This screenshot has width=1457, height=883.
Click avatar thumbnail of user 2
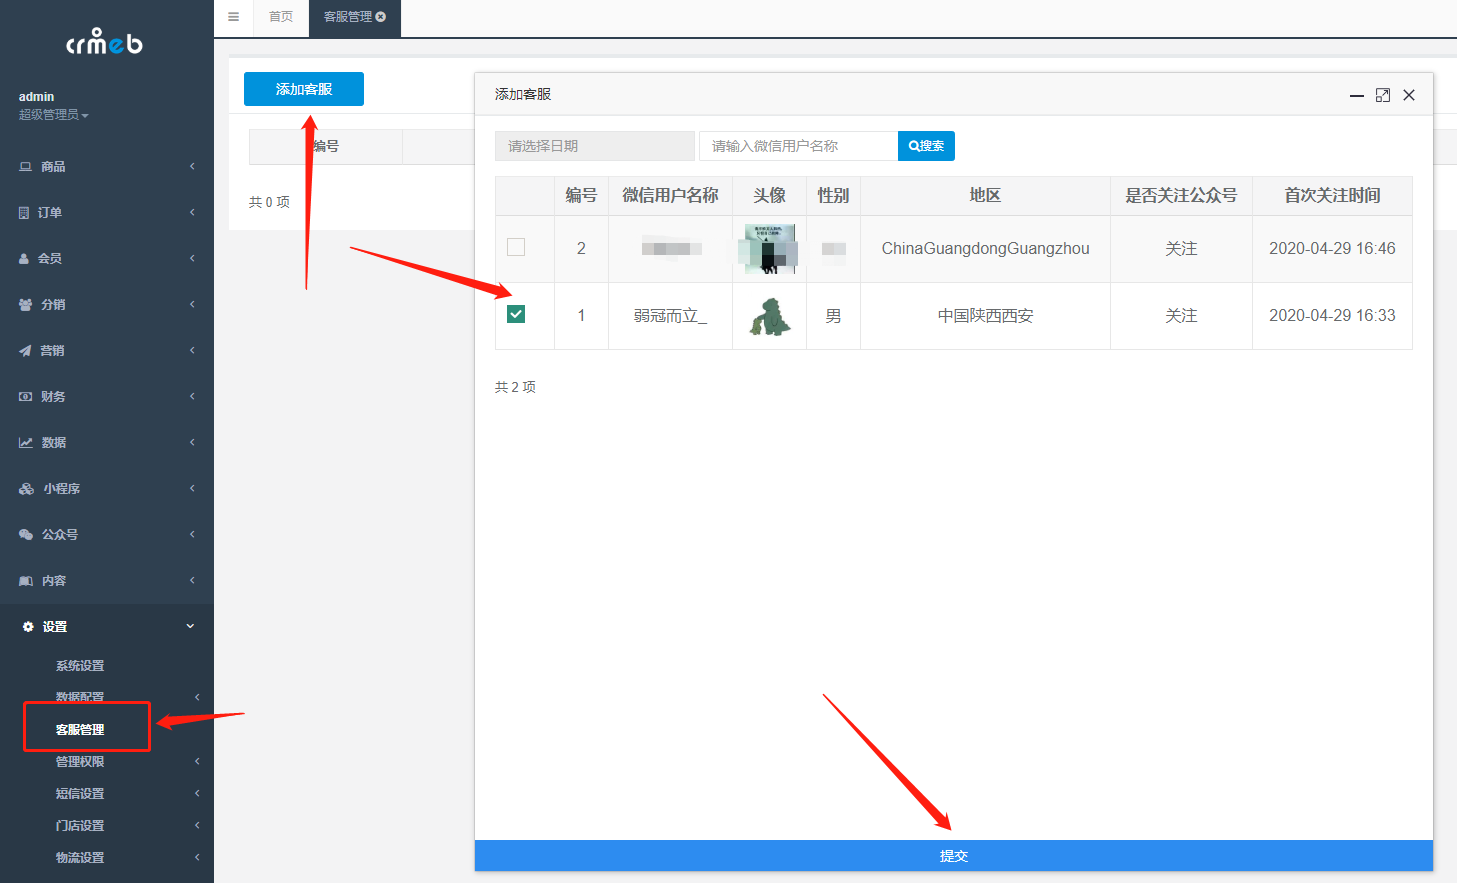[771, 249]
